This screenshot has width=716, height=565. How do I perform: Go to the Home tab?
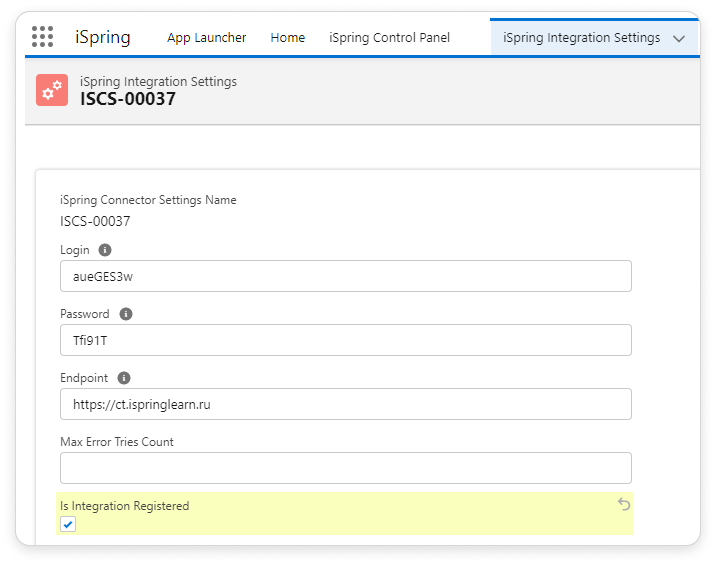[287, 38]
